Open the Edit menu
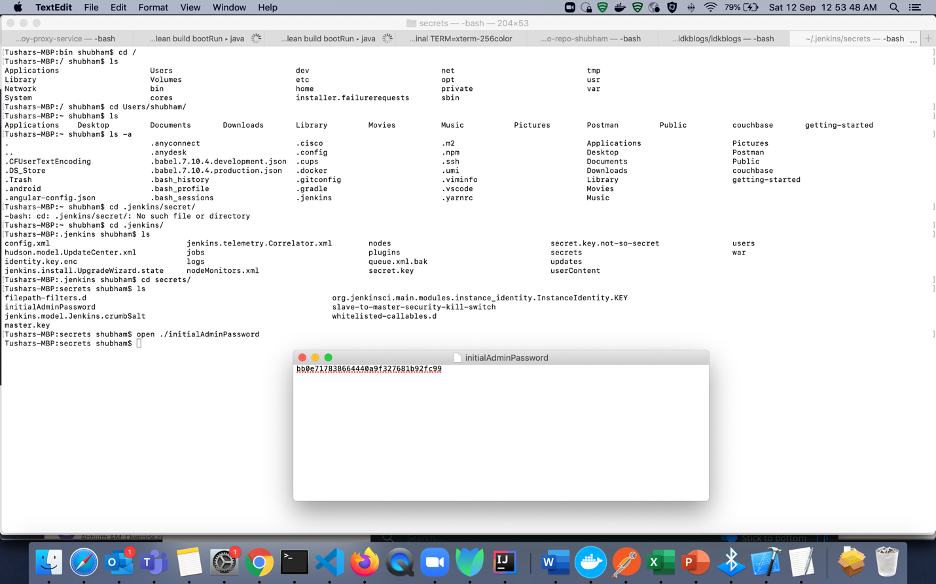Viewport: 936px width, 584px height. pos(118,7)
